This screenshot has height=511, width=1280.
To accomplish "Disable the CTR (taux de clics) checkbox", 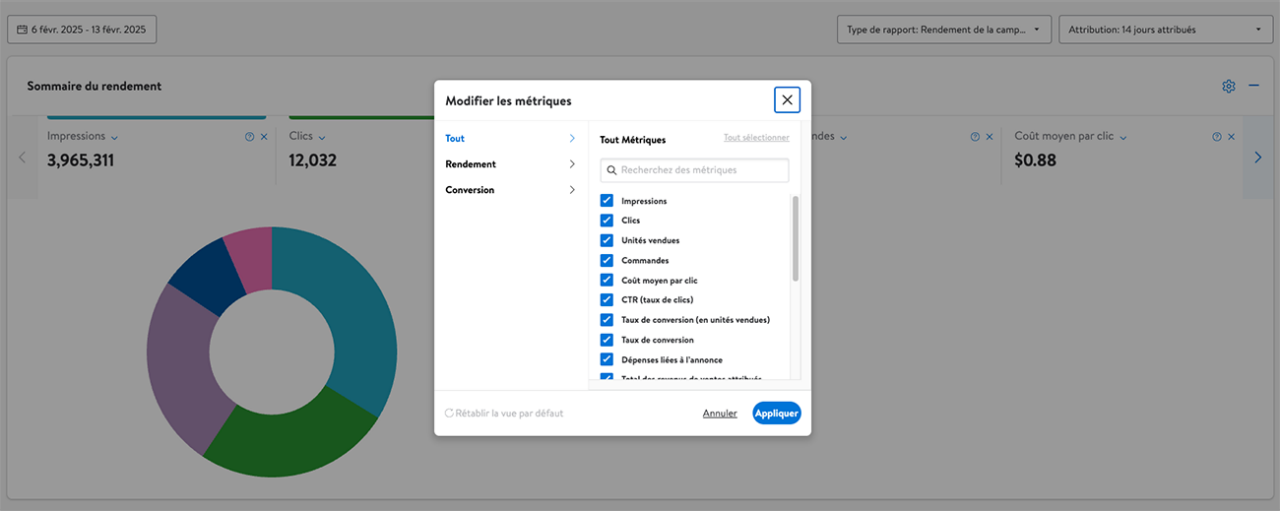I will (x=606, y=300).
